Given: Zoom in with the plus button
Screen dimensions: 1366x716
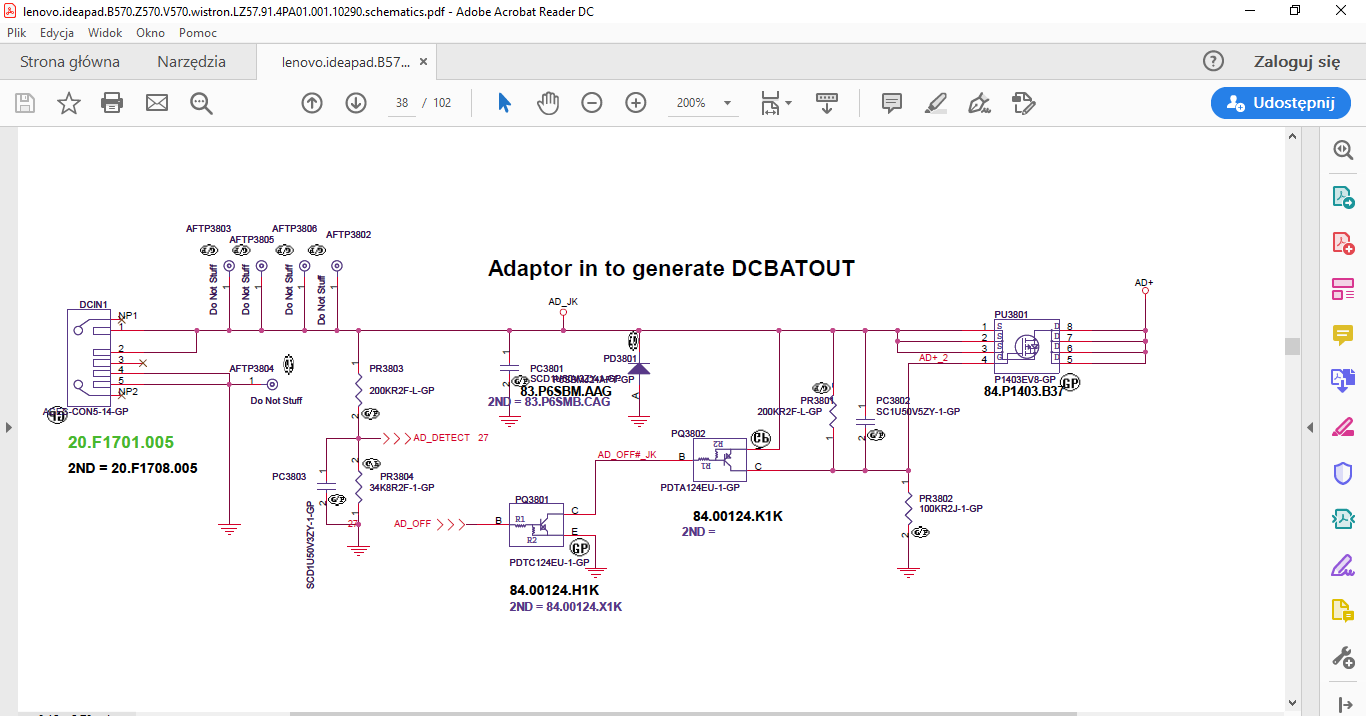Looking at the screenshot, I should pyautogui.click(x=636, y=103).
